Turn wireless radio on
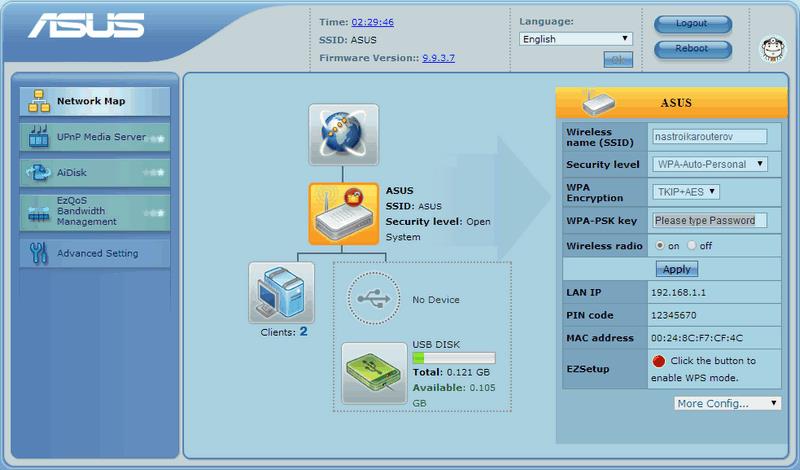 pyautogui.click(x=660, y=245)
